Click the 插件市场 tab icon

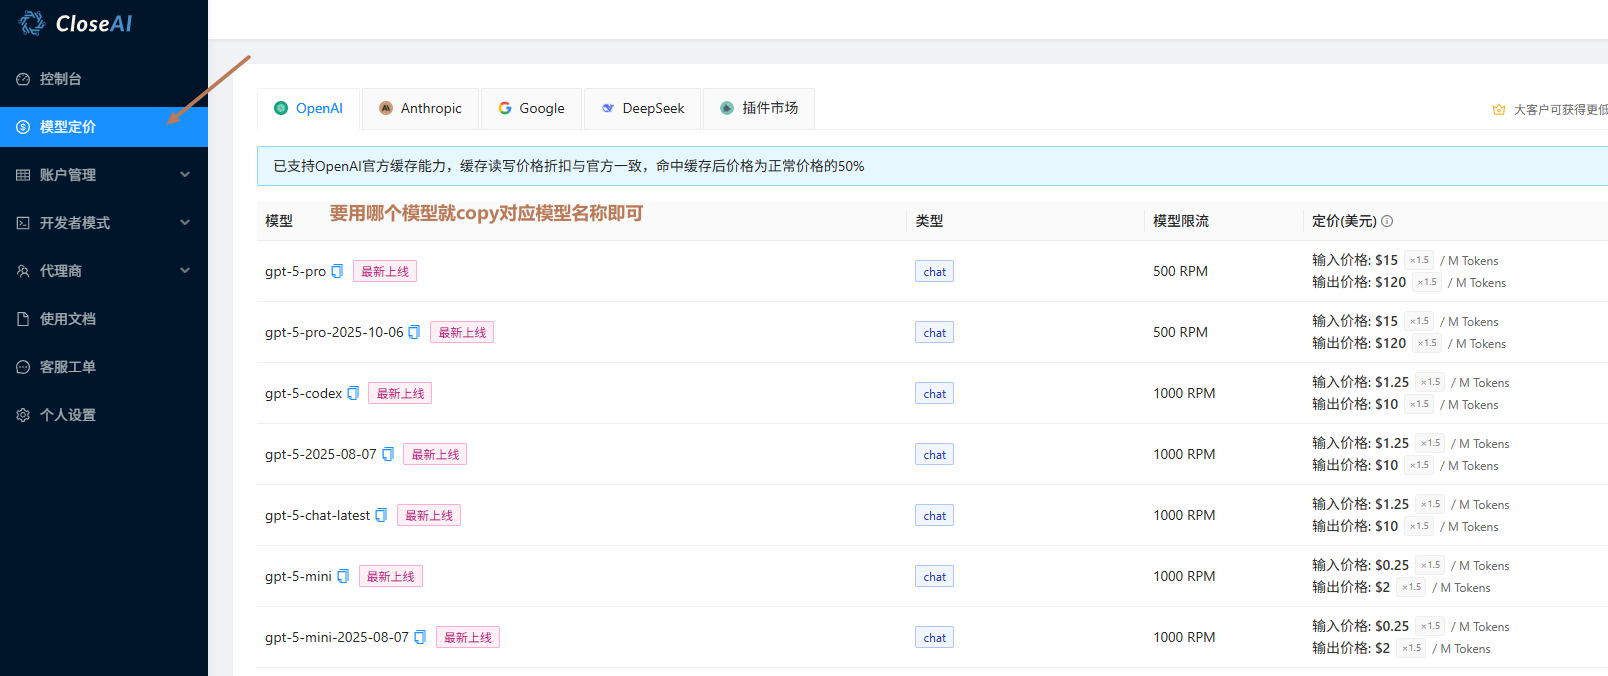pyautogui.click(x=727, y=108)
